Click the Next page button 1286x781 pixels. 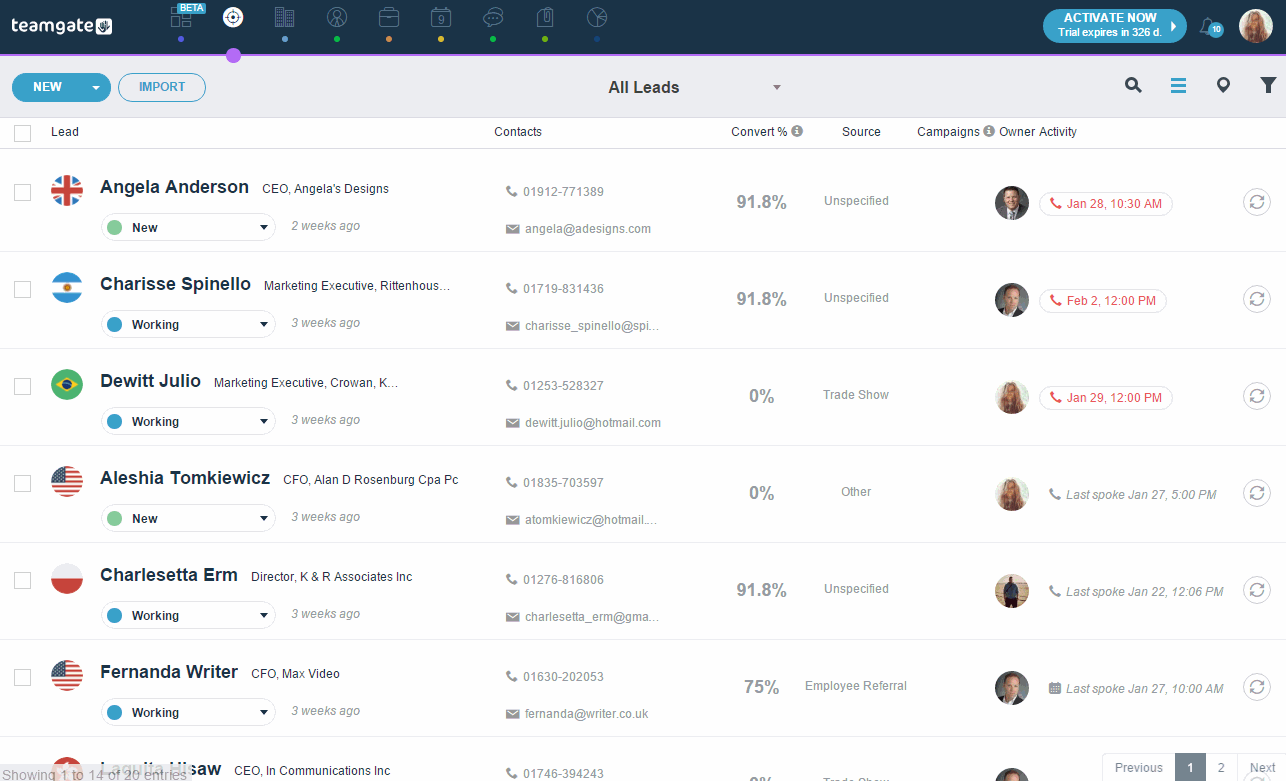coord(1262,768)
